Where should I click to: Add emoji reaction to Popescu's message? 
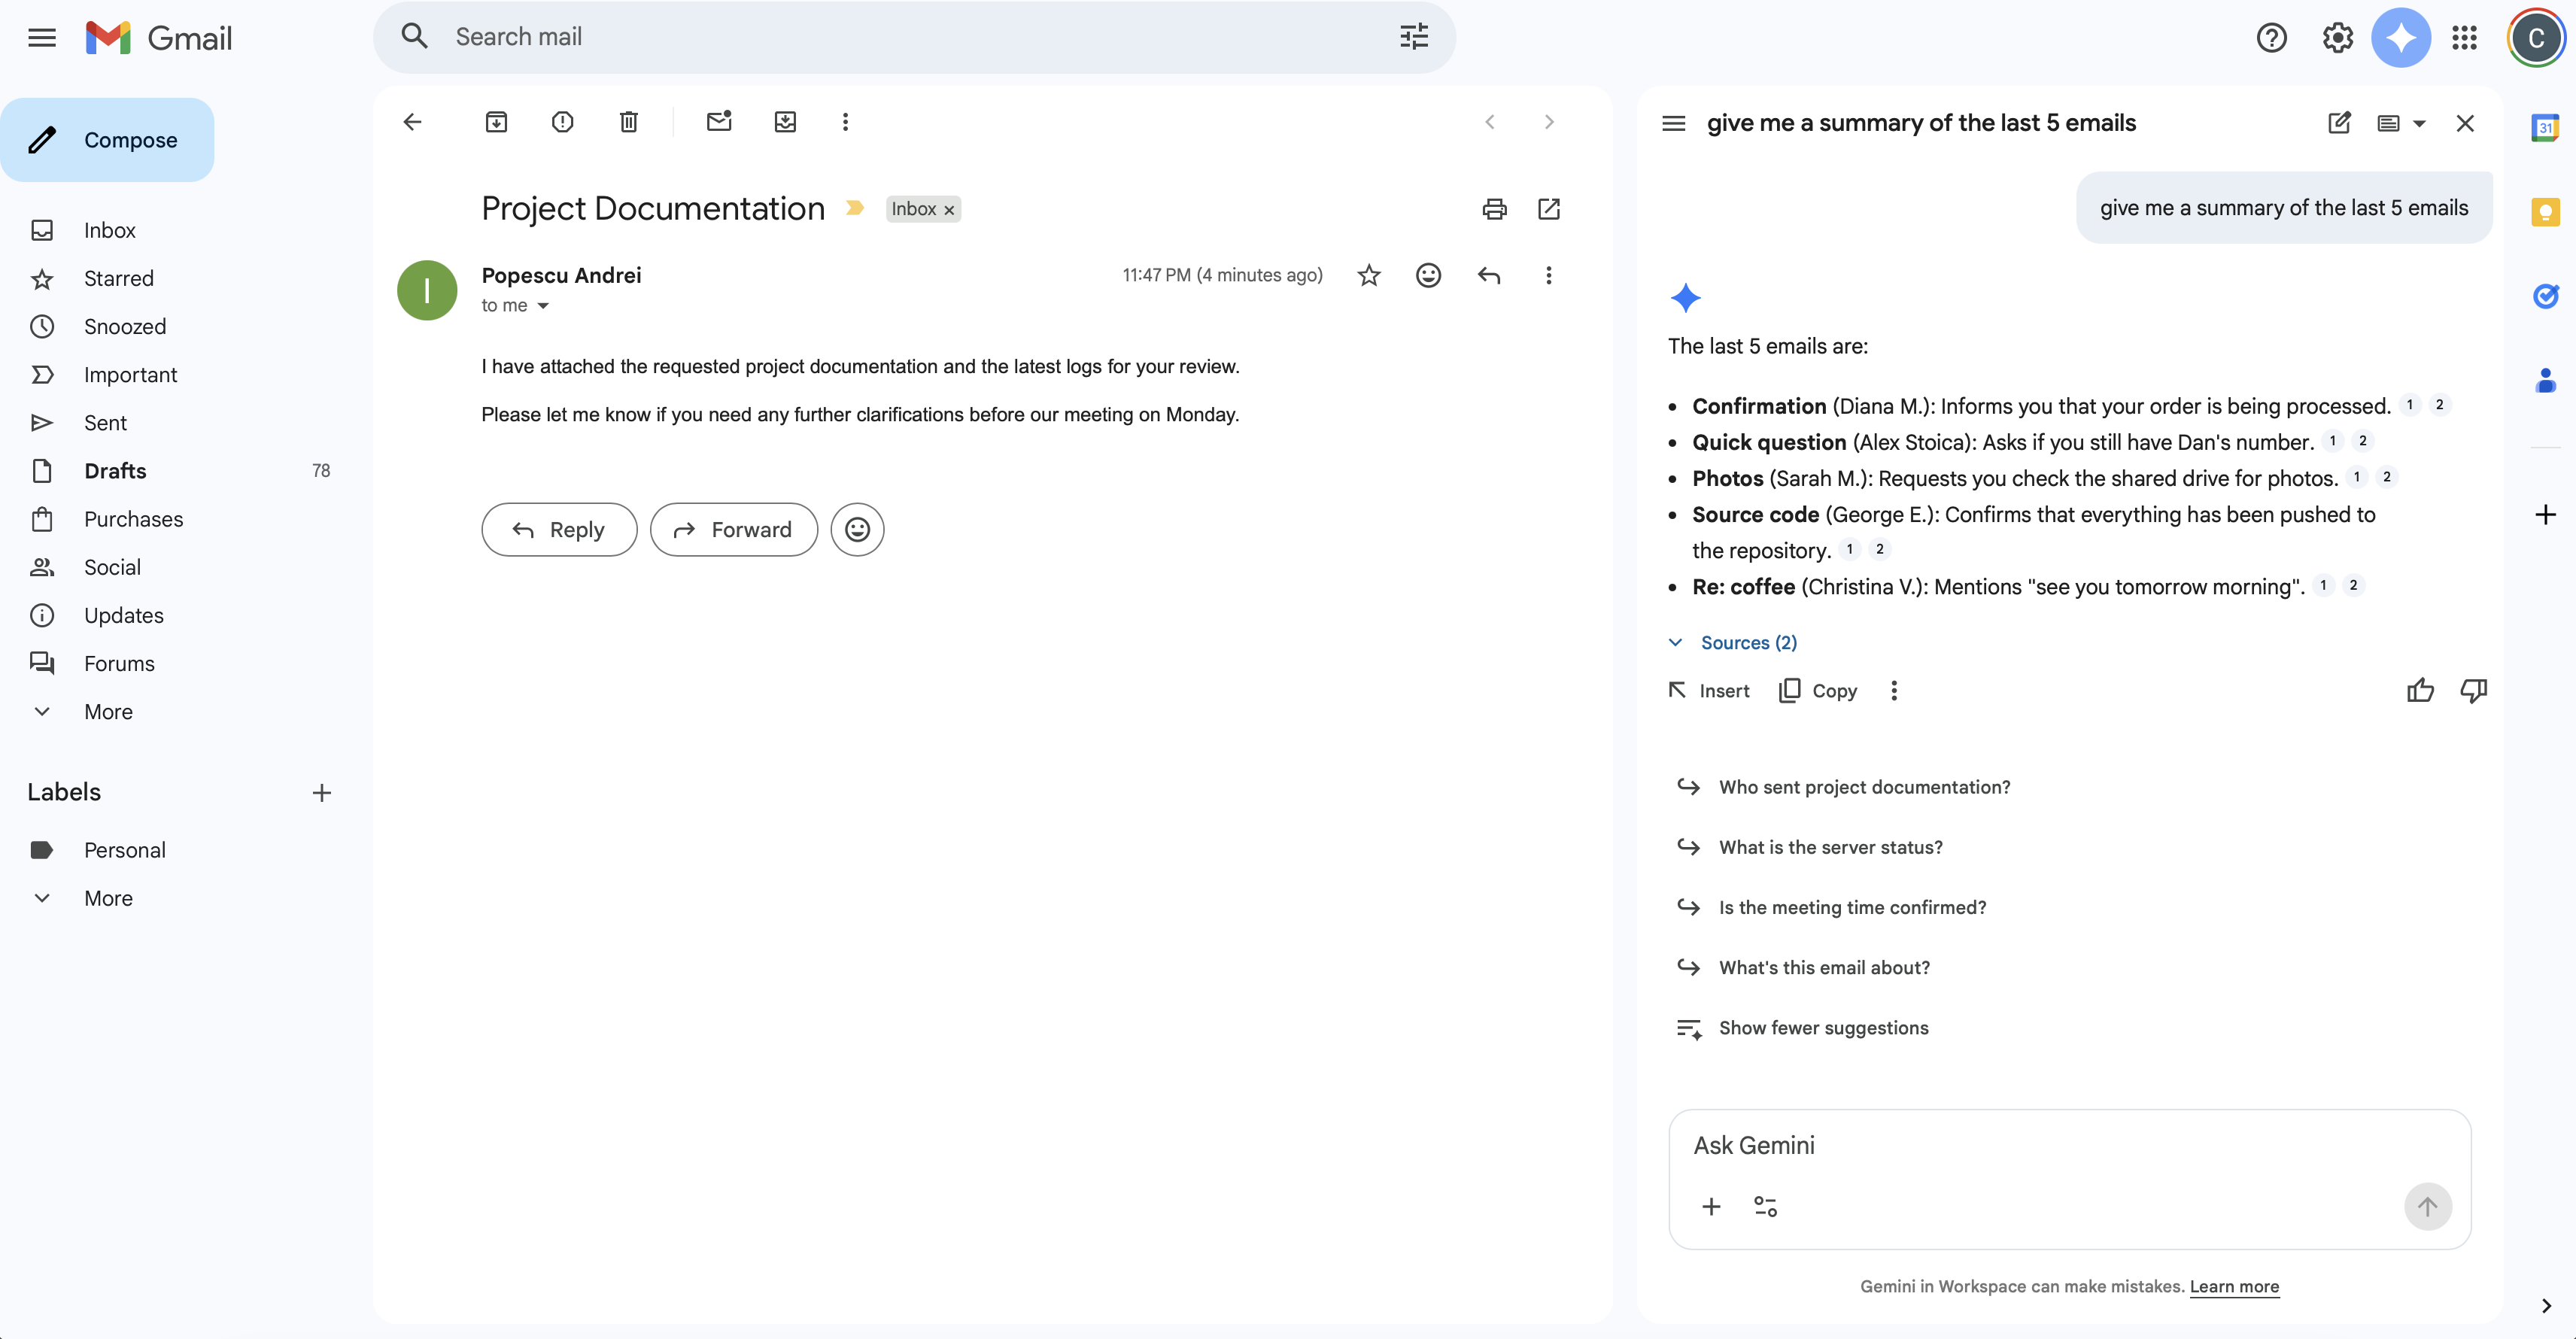(1428, 275)
